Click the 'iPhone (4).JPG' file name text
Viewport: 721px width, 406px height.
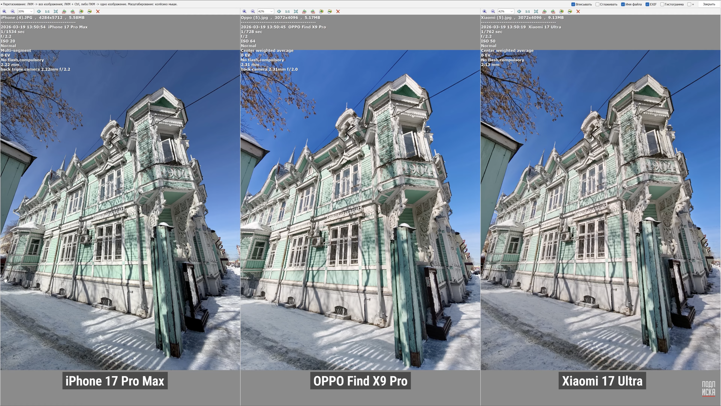[x=16, y=17]
